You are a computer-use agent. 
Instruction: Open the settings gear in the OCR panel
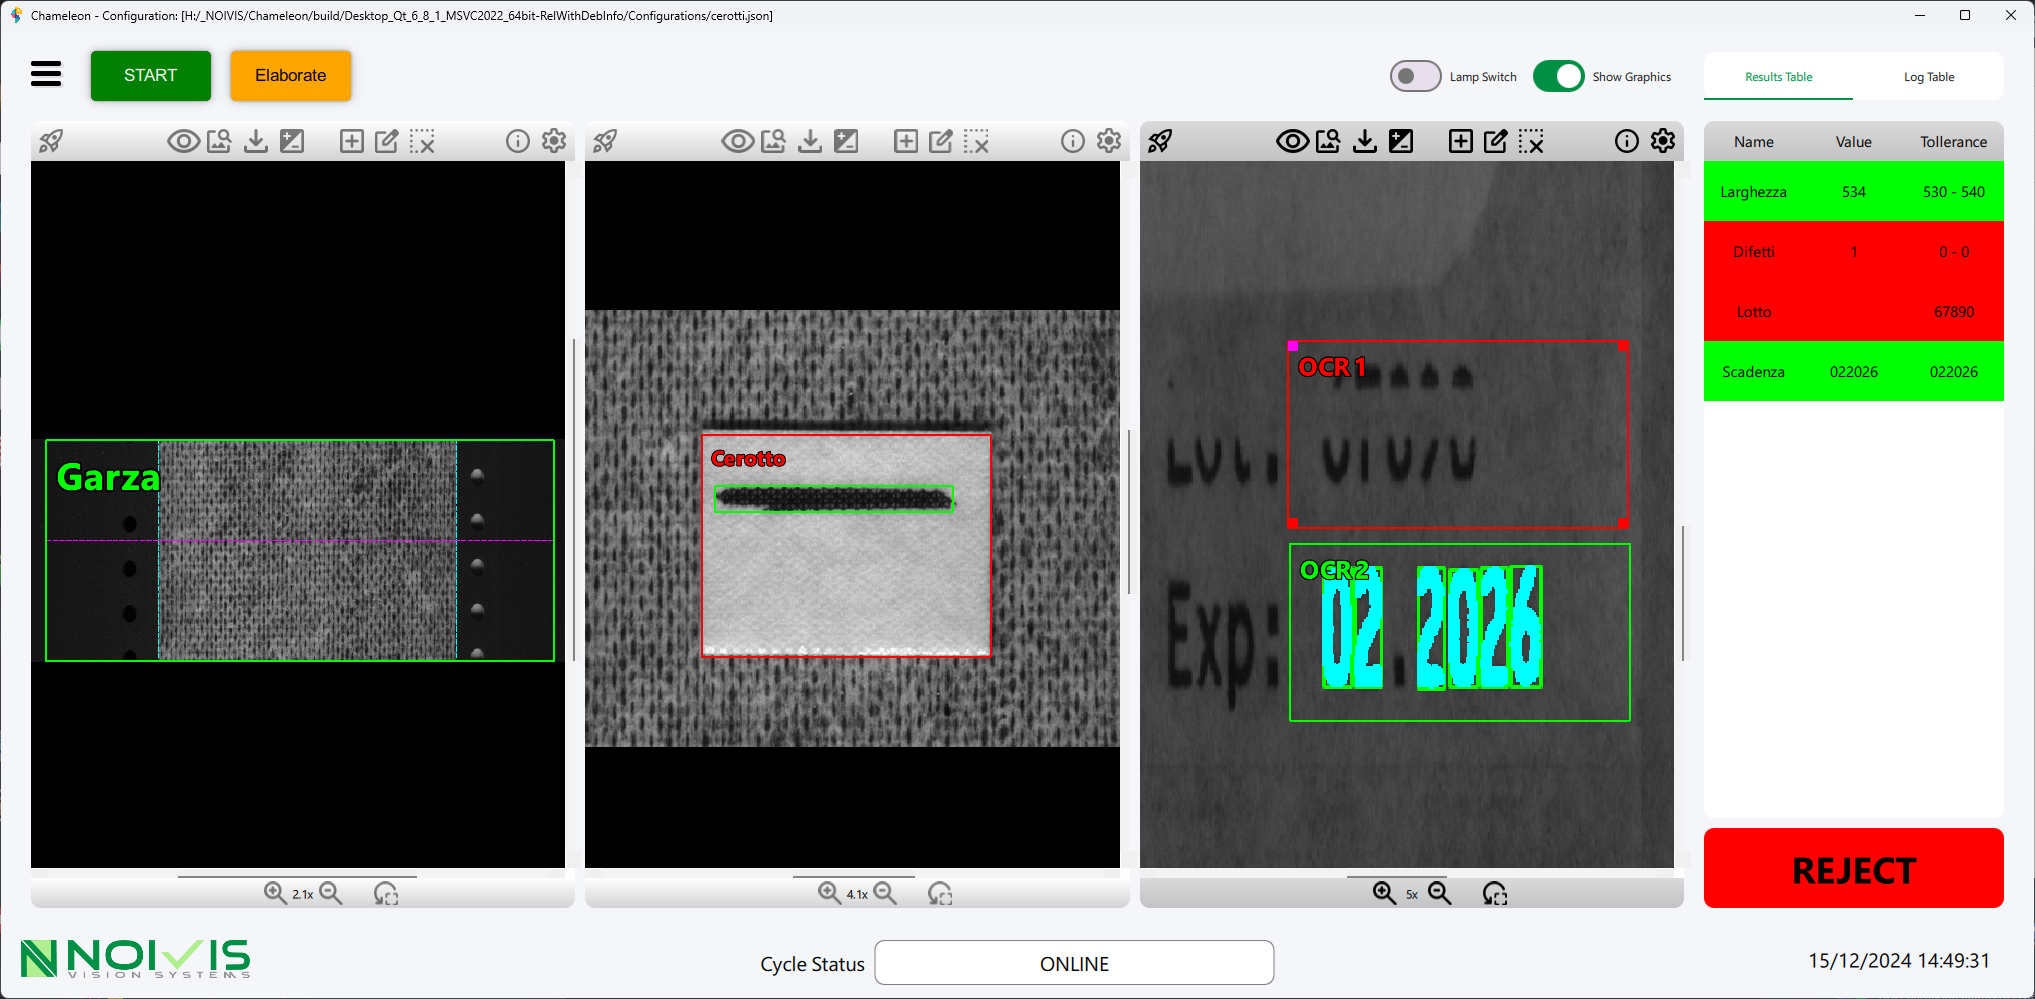(1663, 141)
